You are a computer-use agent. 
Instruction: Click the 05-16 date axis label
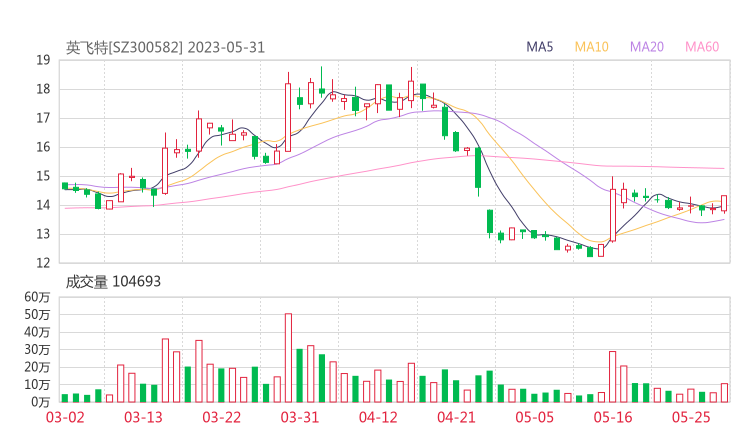613,417
